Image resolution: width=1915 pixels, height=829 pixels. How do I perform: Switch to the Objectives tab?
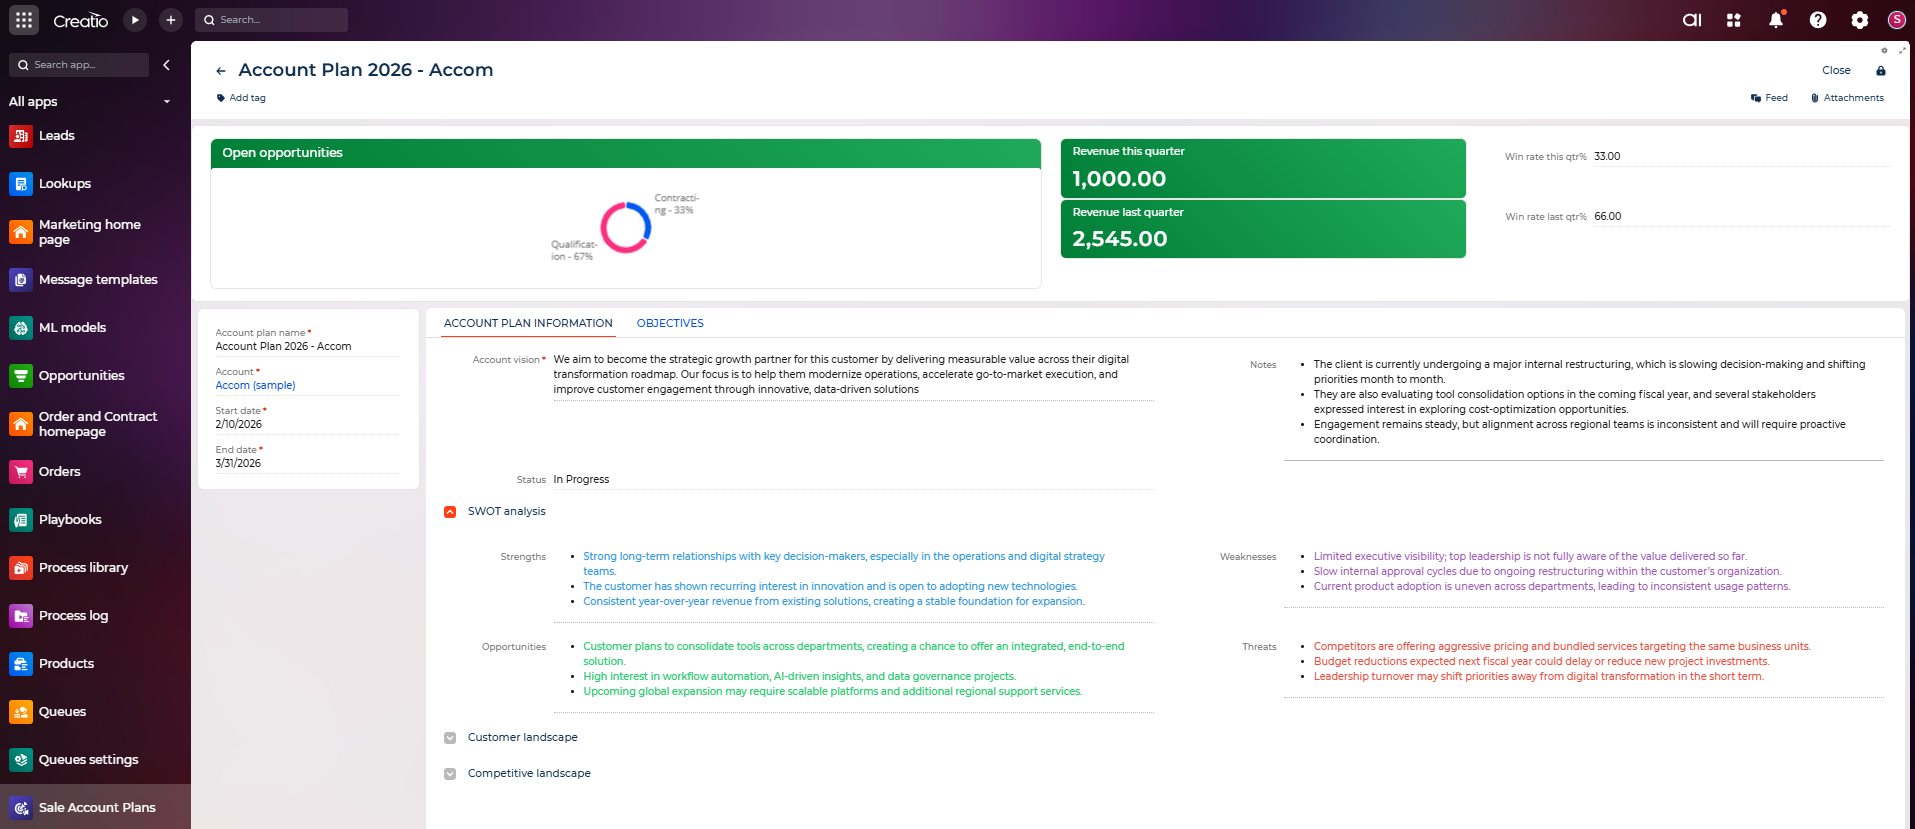pos(670,323)
